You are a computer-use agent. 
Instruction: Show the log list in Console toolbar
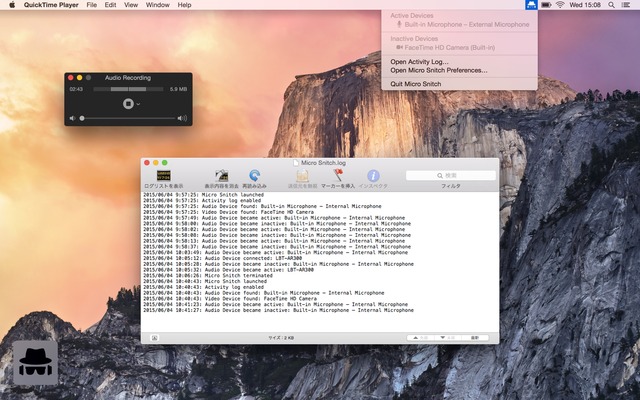click(x=164, y=180)
